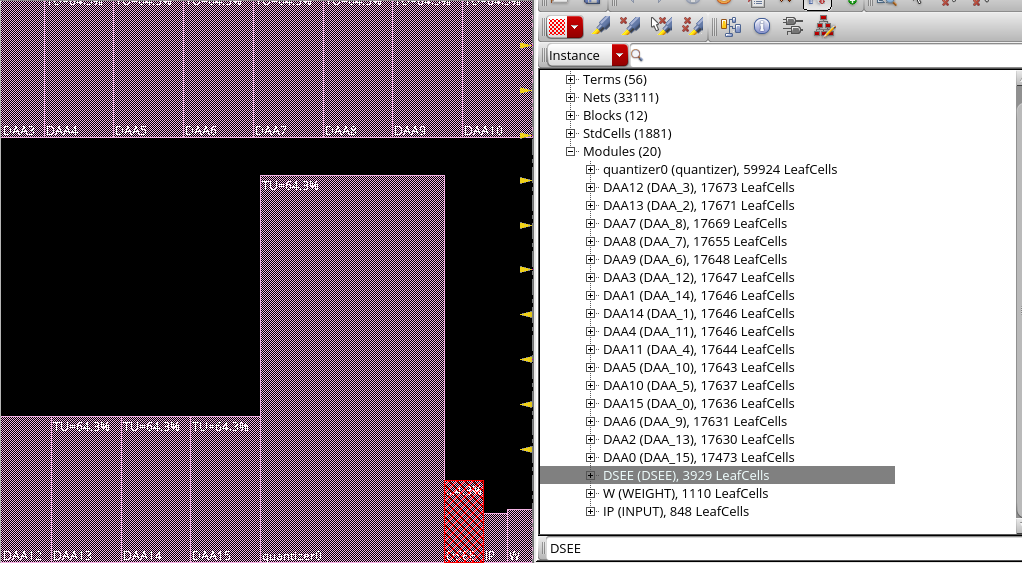This screenshot has width=1022, height=563.
Task: Select W (WEIGHT) module entry
Action: point(685,494)
